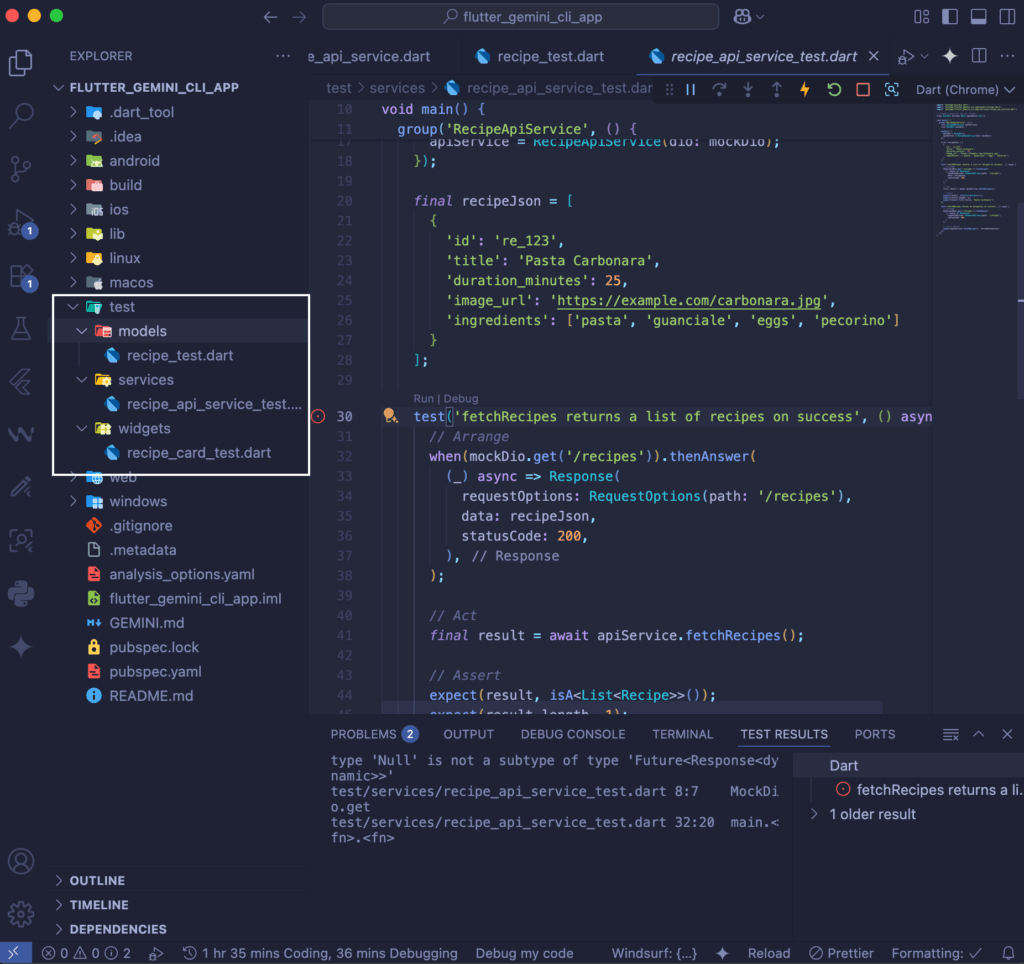Maximize the bottom panel size
This screenshot has width=1024, height=964.
click(x=978, y=734)
